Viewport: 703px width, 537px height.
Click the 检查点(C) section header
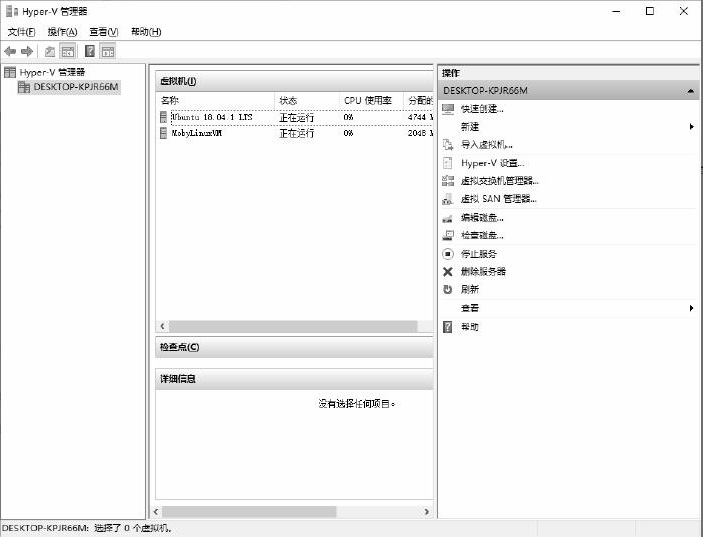(294, 347)
